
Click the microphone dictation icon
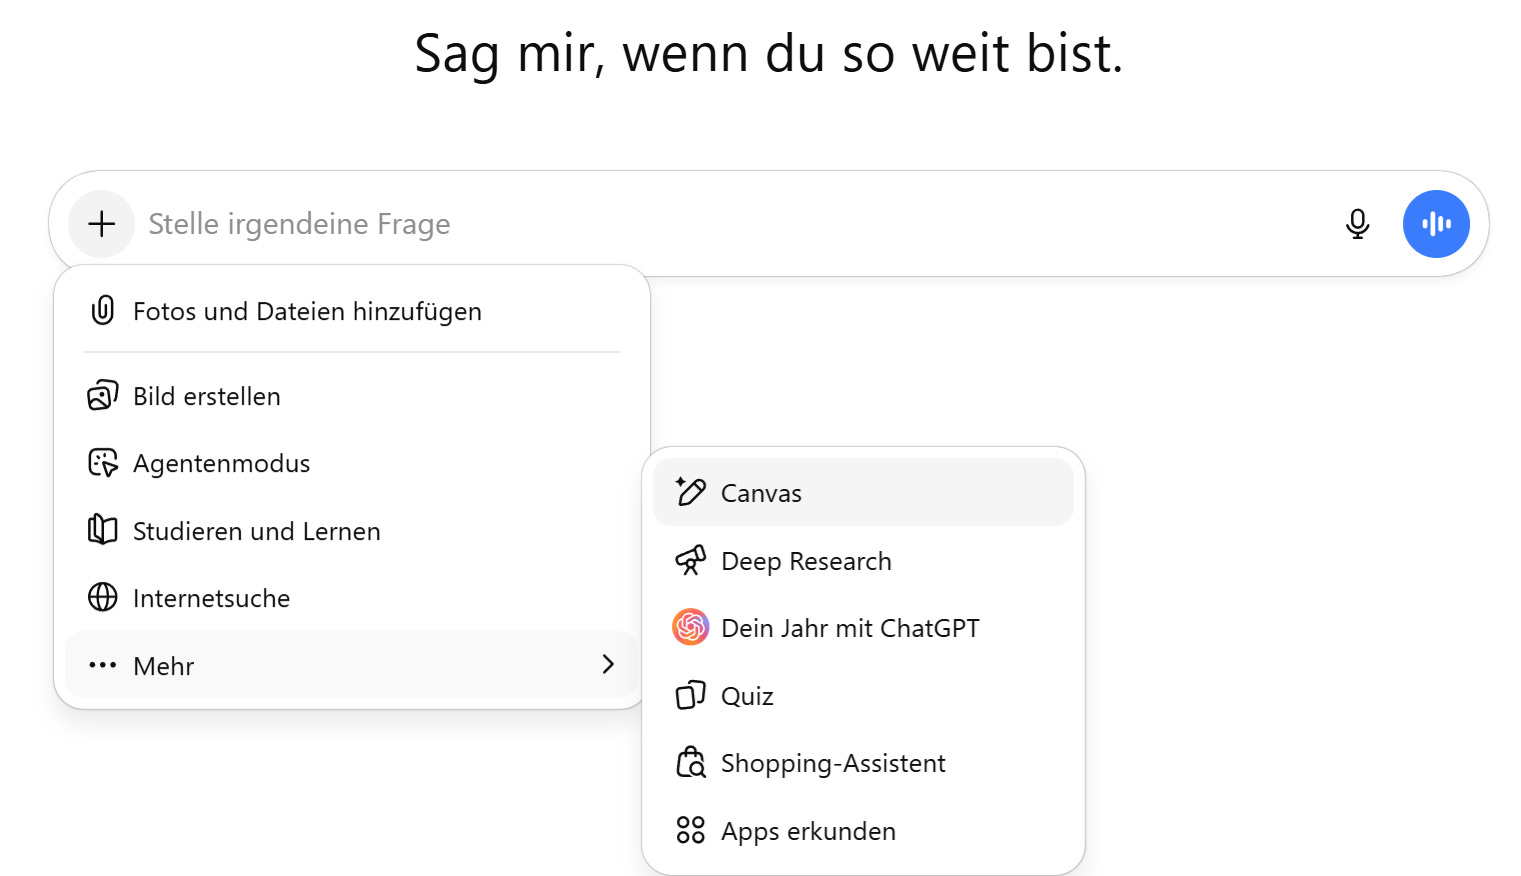(x=1357, y=224)
